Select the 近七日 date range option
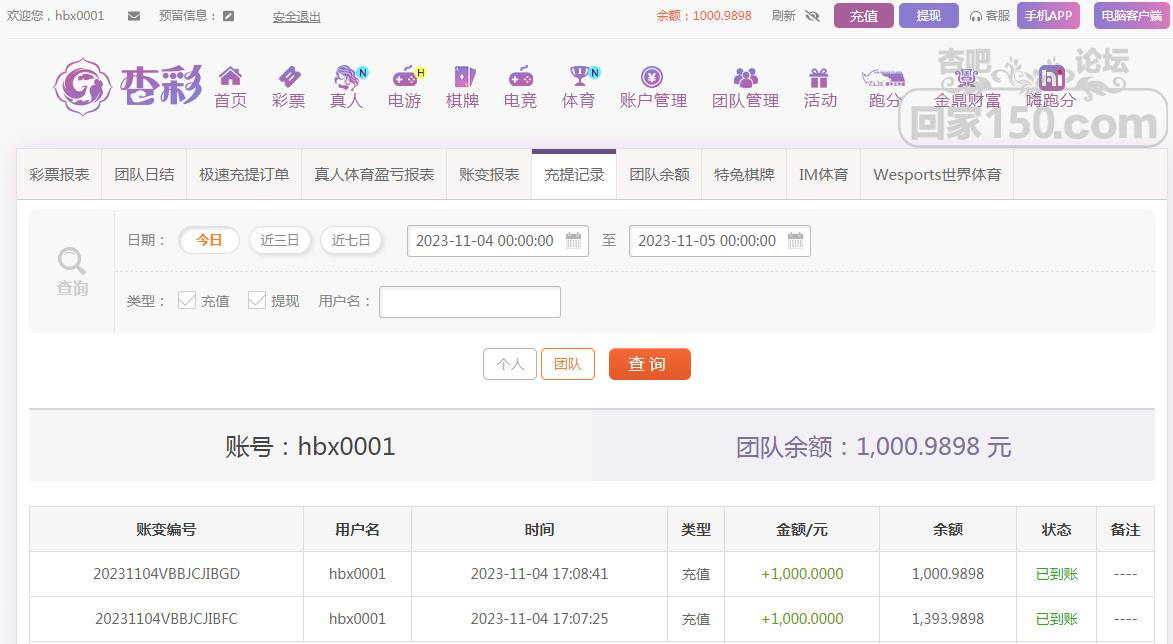The image size is (1173, 644). pos(351,240)
